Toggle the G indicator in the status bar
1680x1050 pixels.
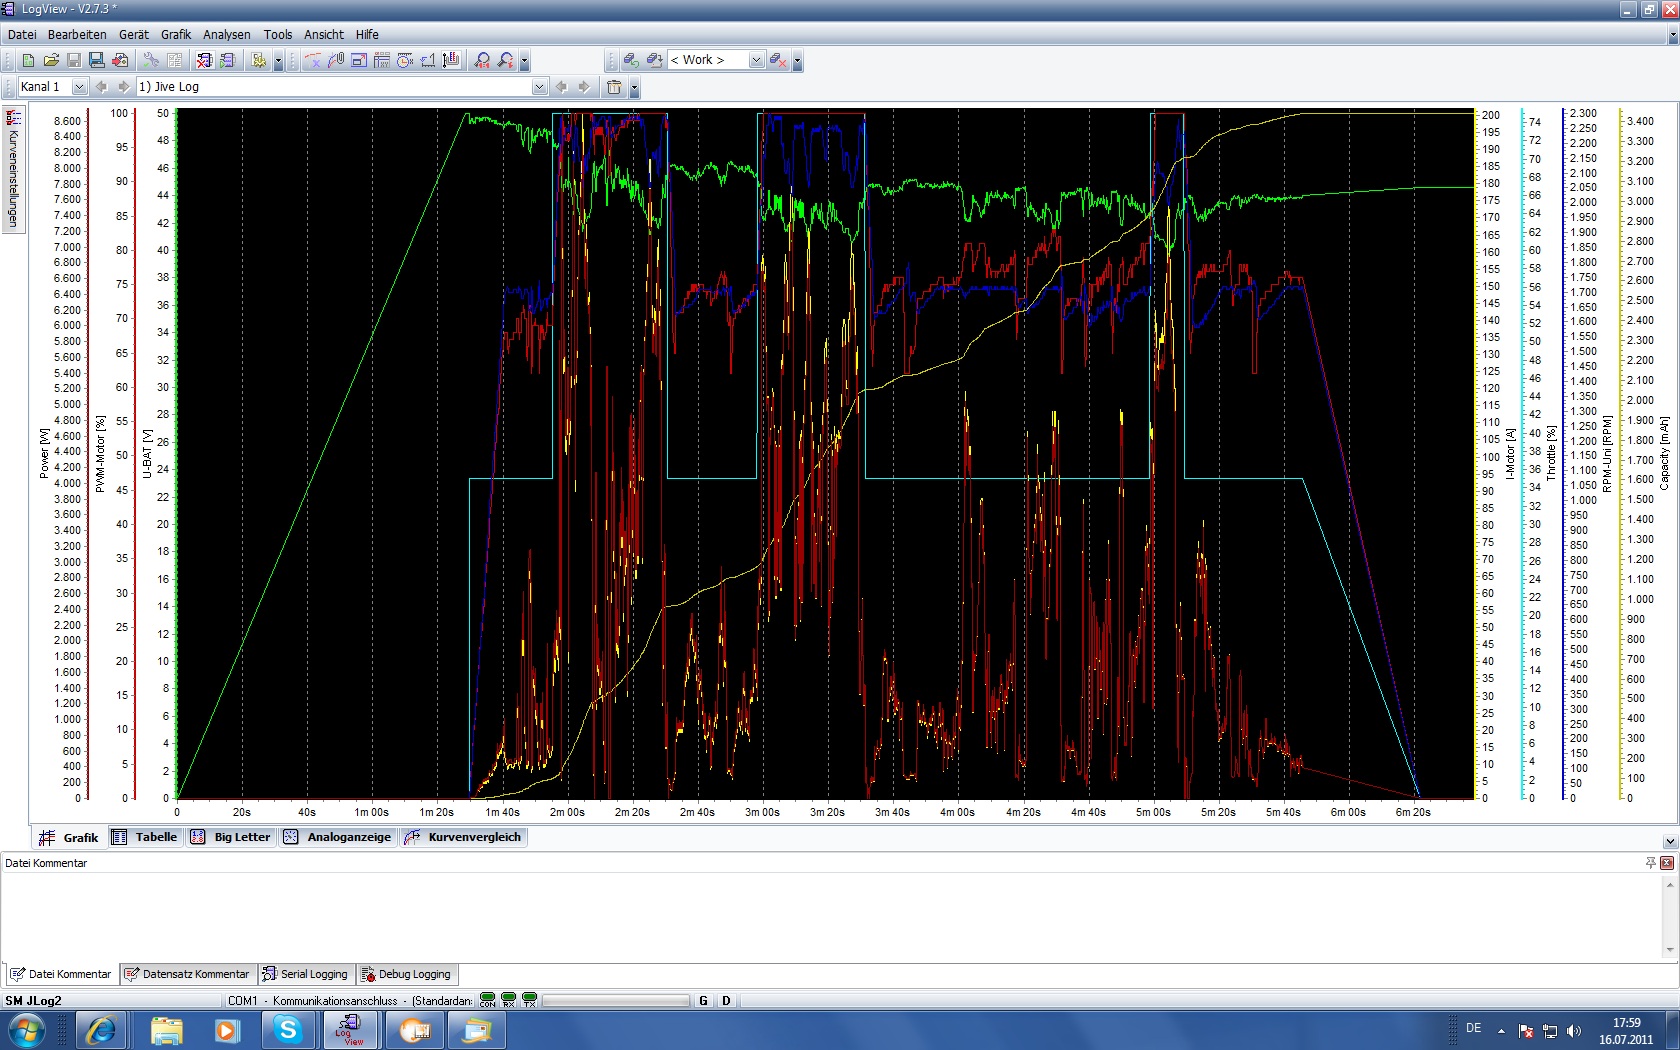[x=704, y=1001]
